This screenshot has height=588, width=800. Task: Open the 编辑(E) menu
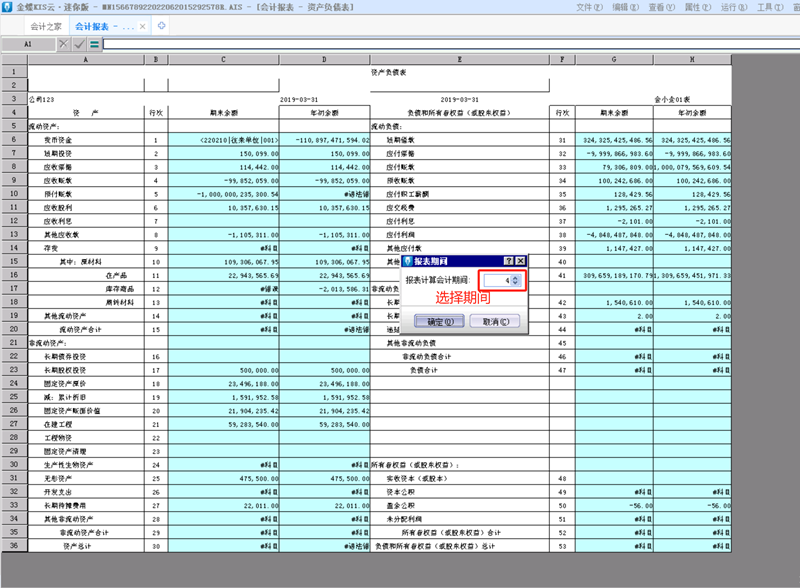pos(626,6)
